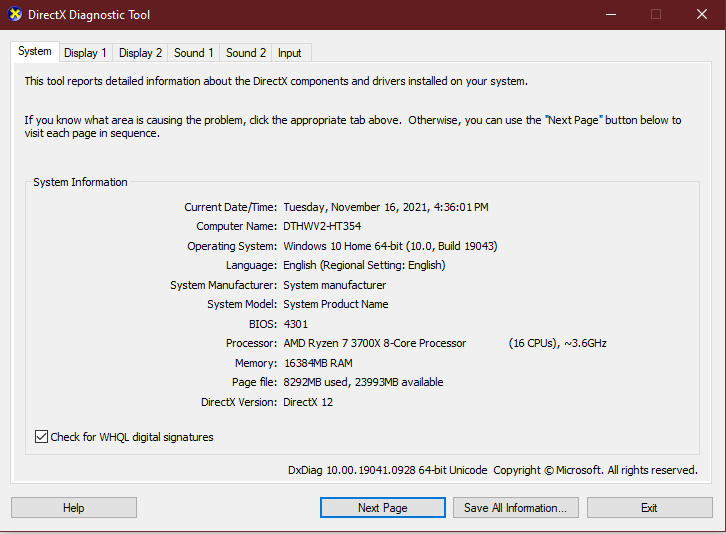The width and height of the screenshot is (726, 534).
Task: Click the DirectX icon in title bar
Action: pos(15,14)
